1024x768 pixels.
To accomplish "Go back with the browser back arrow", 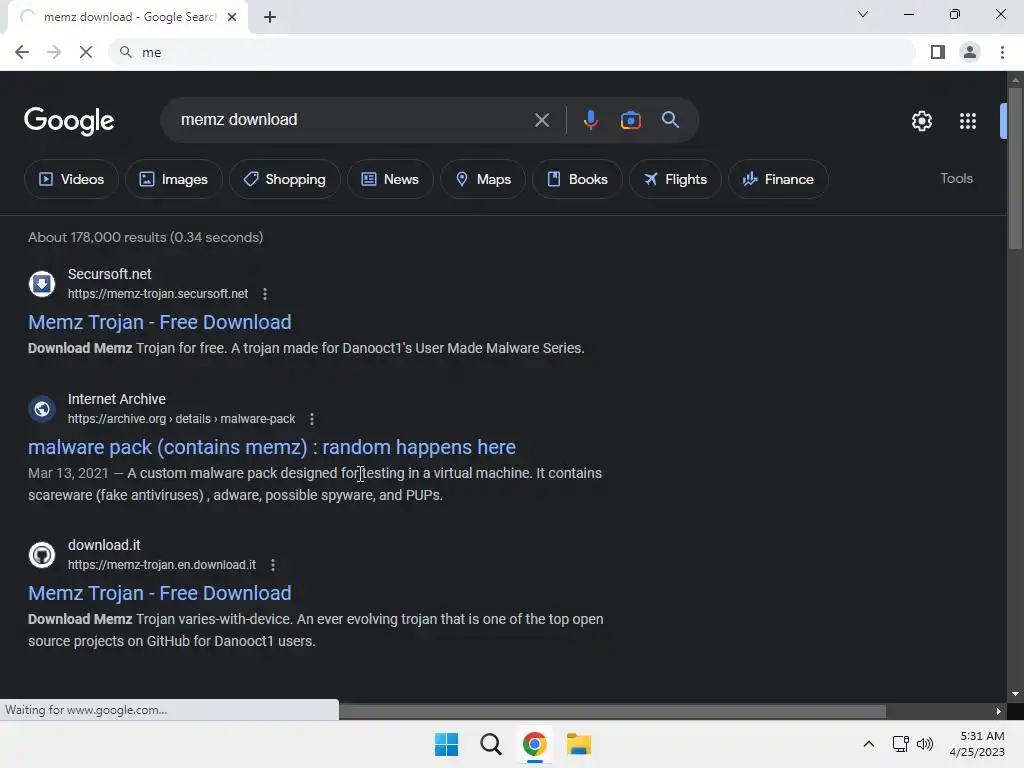I will [x=22, y=52].
